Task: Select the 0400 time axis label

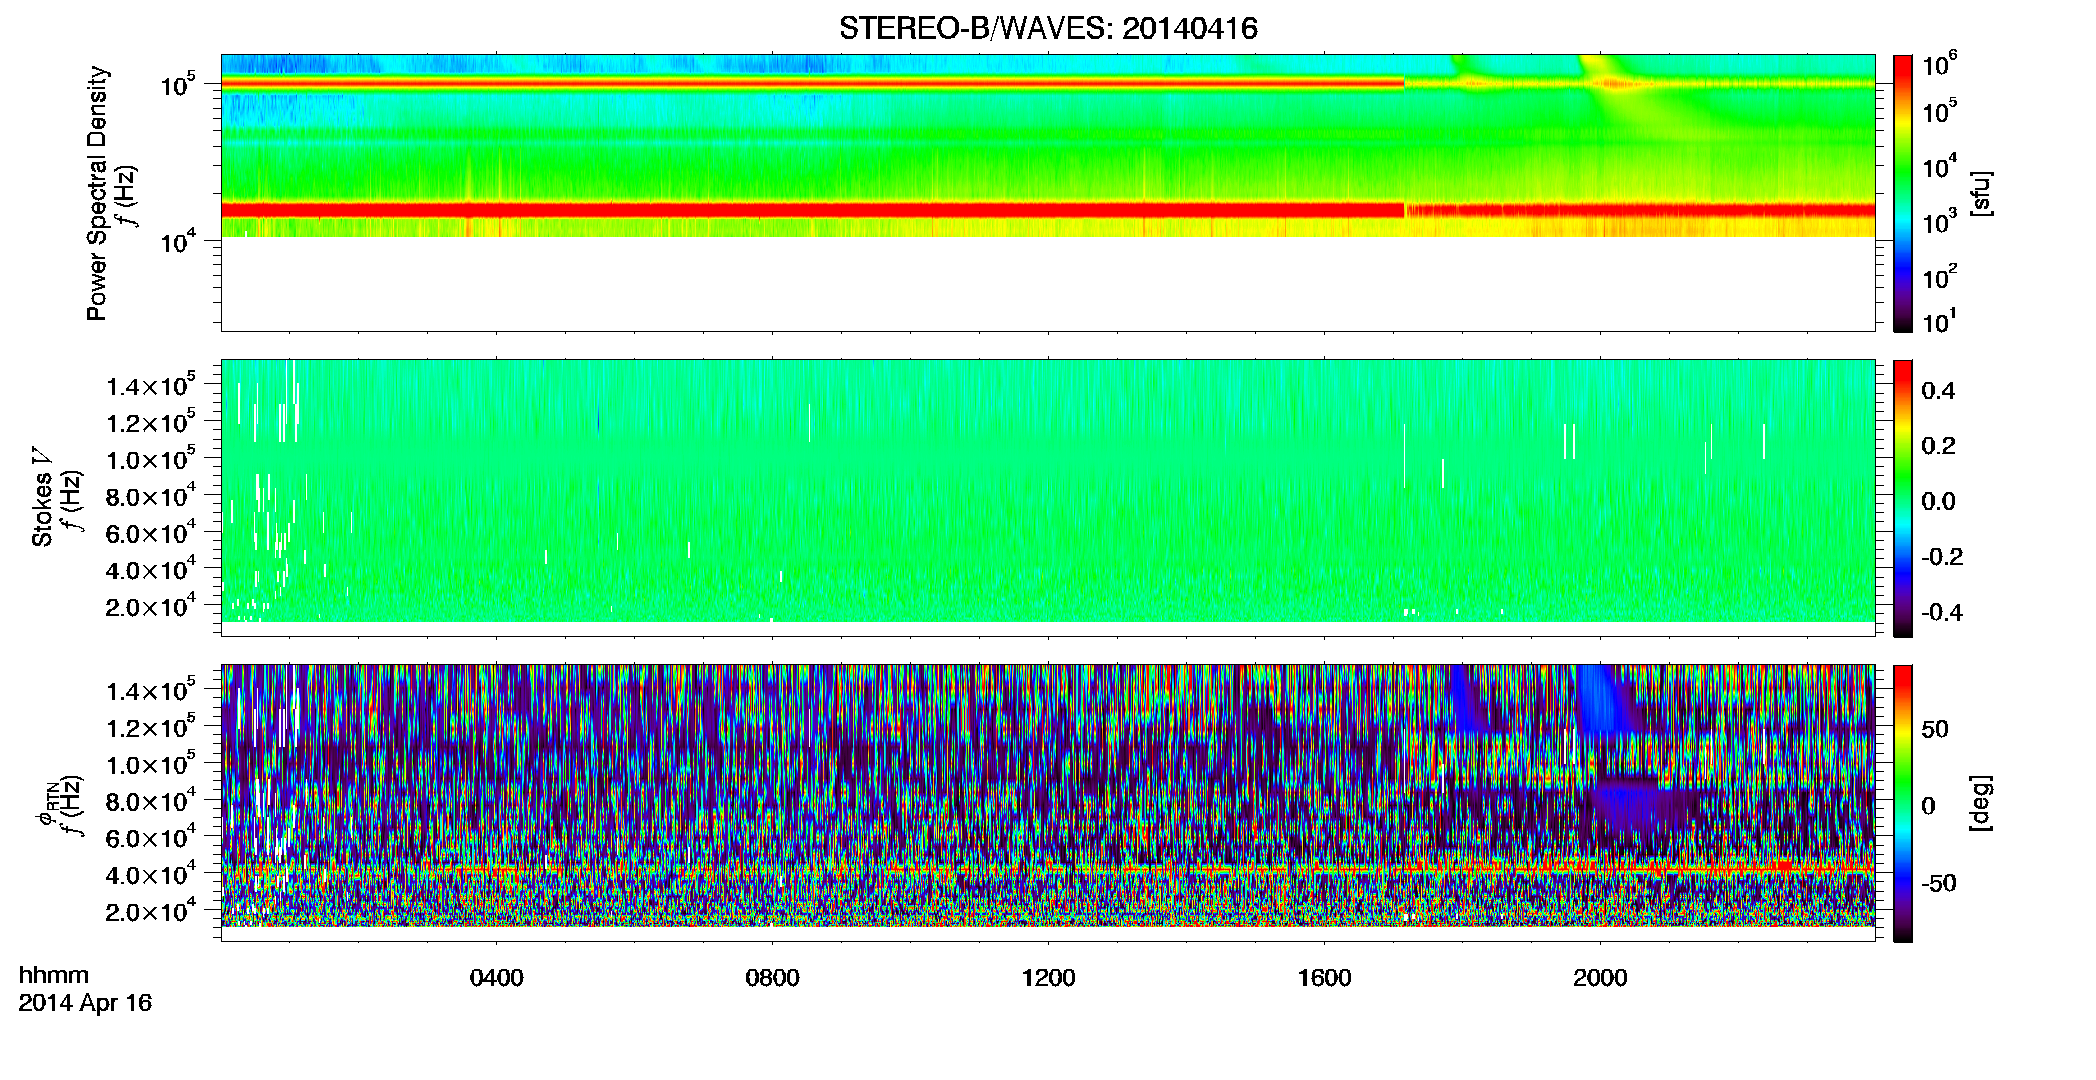Action: tap(497, 978)
